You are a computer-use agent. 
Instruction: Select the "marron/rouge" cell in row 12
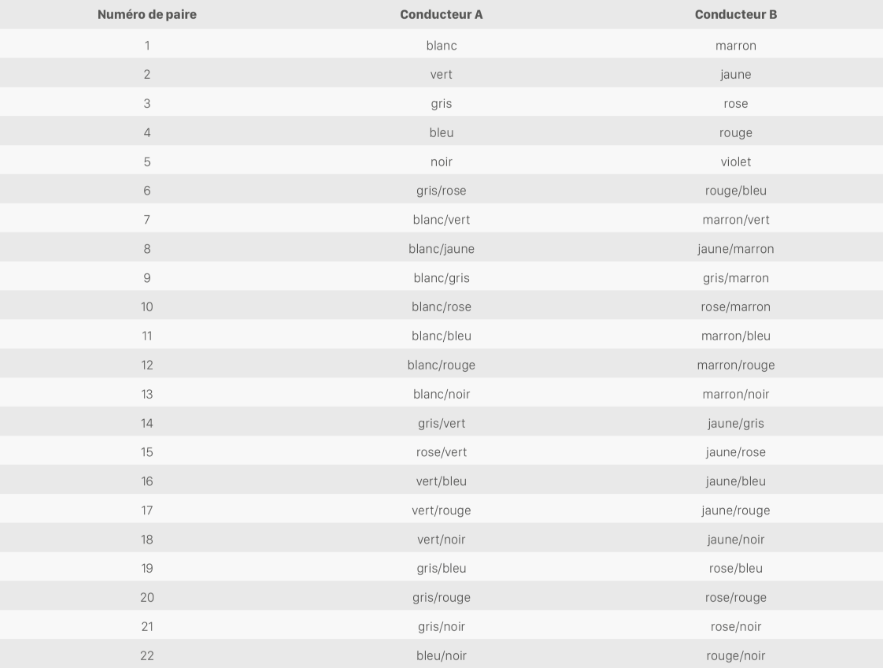tap(735, 364)
